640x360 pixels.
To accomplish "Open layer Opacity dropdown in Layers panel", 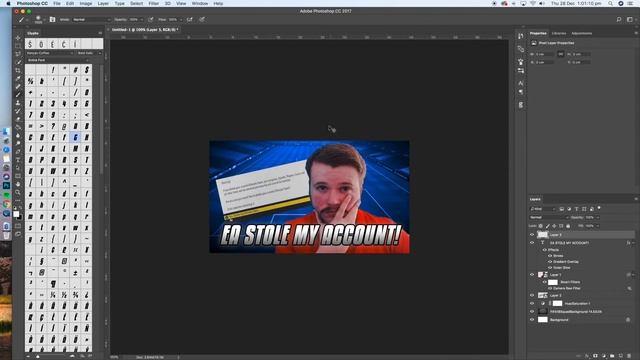I will [598, 218].
